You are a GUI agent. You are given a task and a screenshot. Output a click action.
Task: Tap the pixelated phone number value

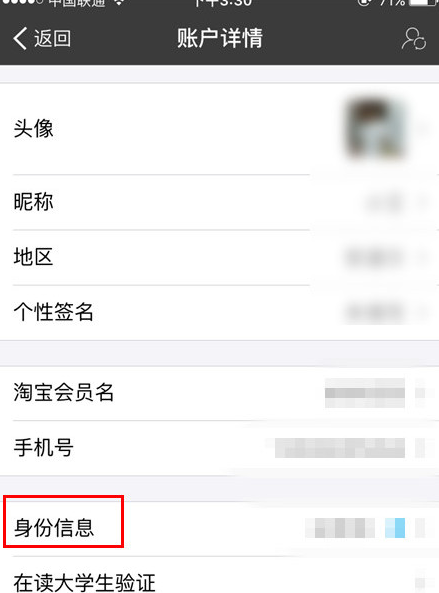coord(340,448)
